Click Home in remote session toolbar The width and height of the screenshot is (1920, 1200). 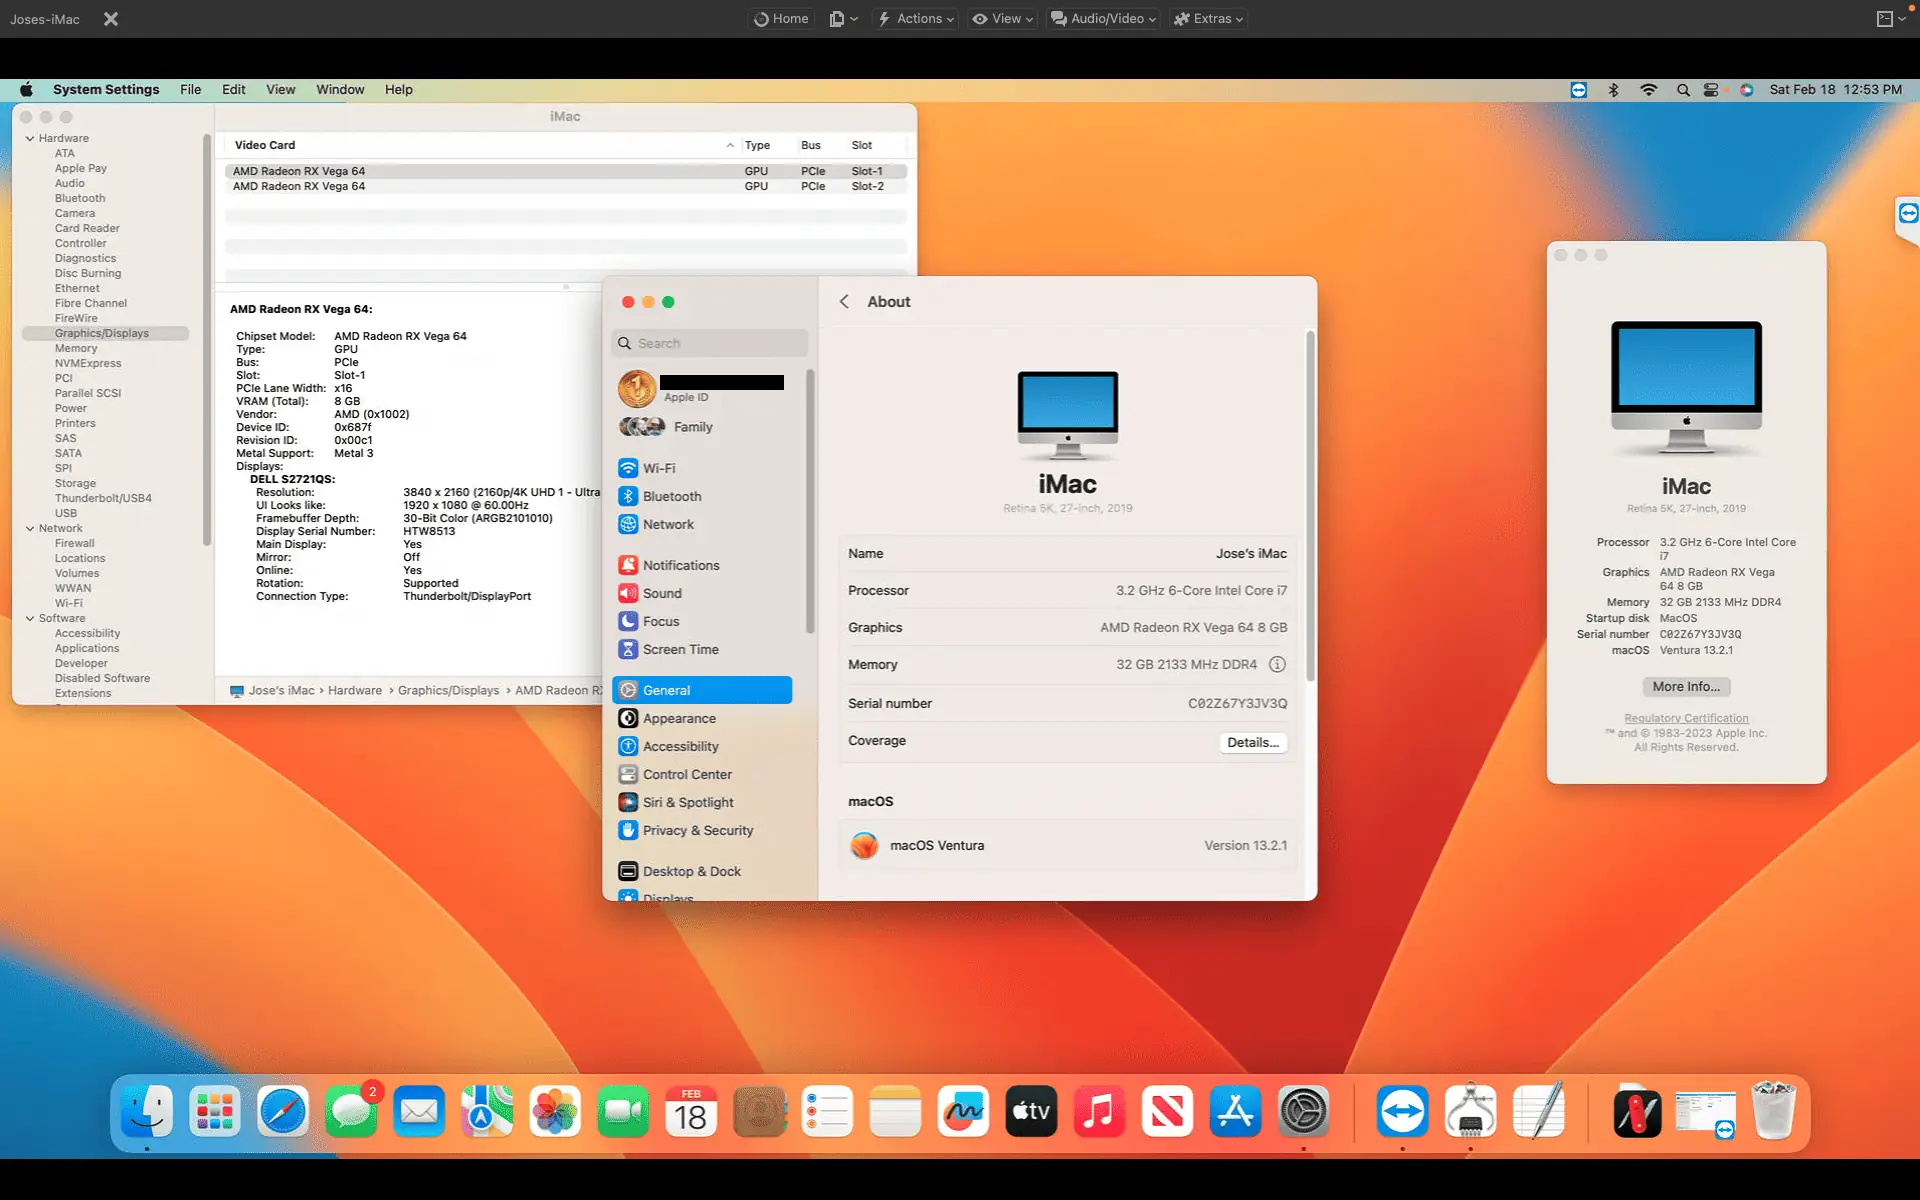pyautogui.click(x=781, y=19)
